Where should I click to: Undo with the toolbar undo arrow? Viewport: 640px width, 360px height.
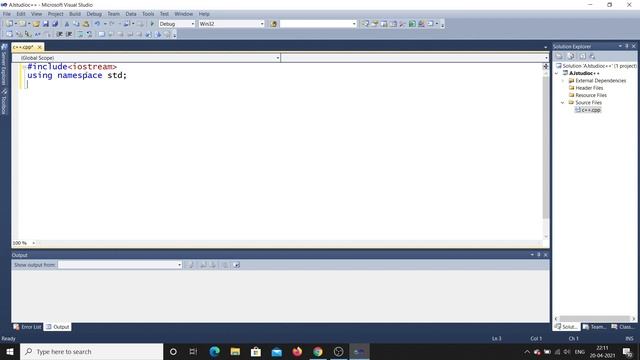pyautogui.click(x=97, y=24)
